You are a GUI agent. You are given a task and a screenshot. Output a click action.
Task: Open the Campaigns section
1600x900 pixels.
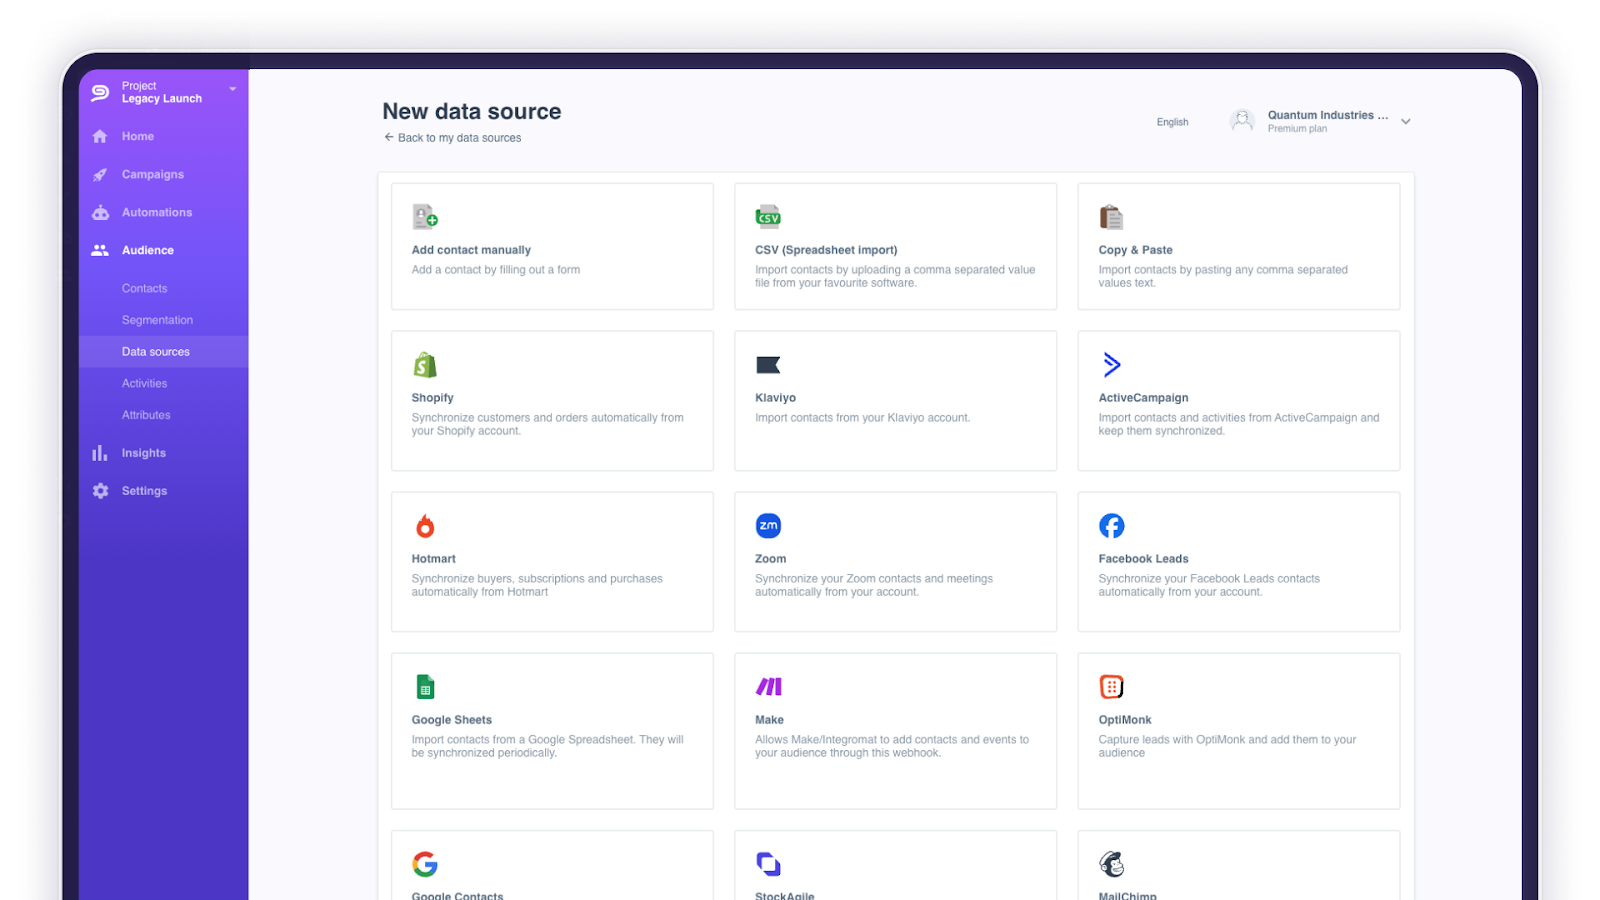click(x=152, y=174)
